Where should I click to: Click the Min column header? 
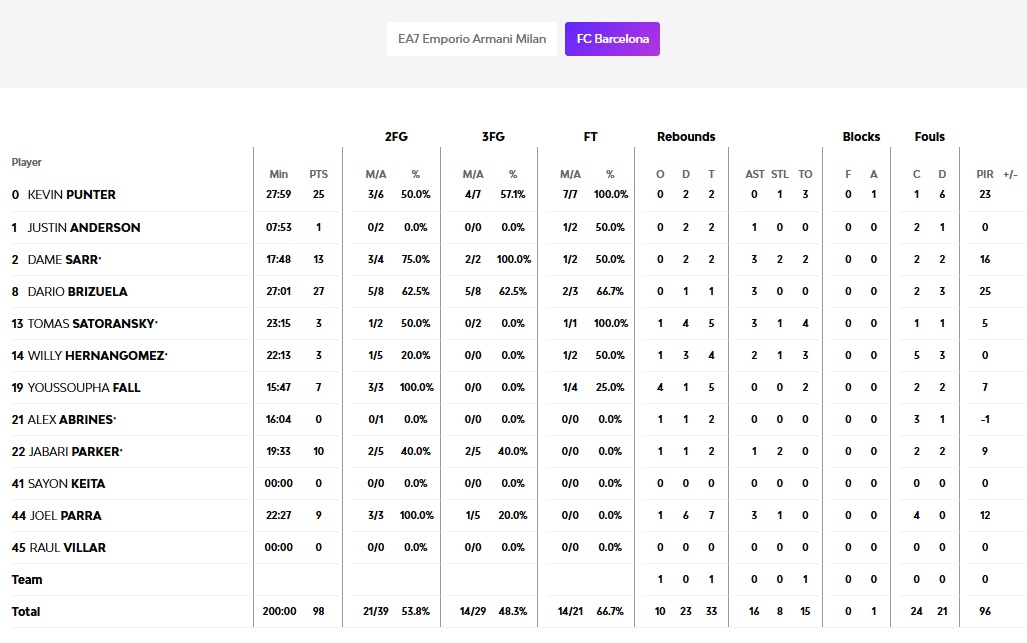[278, 174]
